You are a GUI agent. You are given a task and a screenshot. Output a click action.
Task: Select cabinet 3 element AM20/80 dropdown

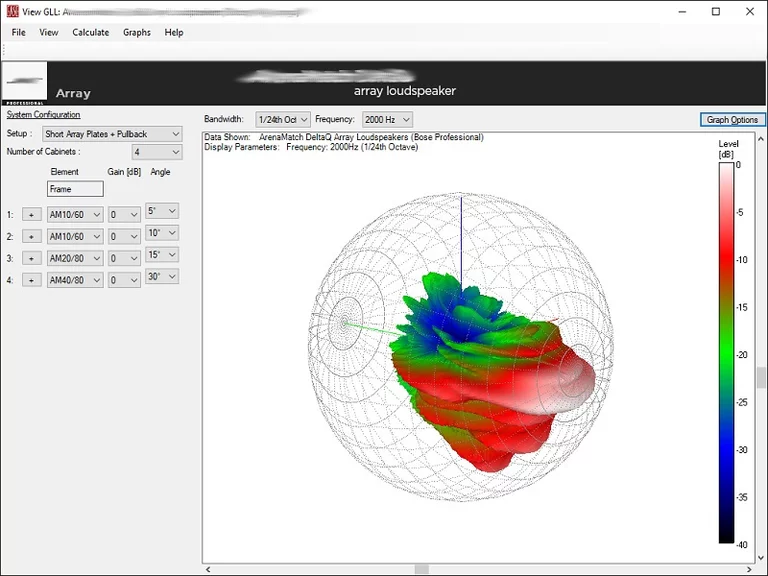[75, 258]
